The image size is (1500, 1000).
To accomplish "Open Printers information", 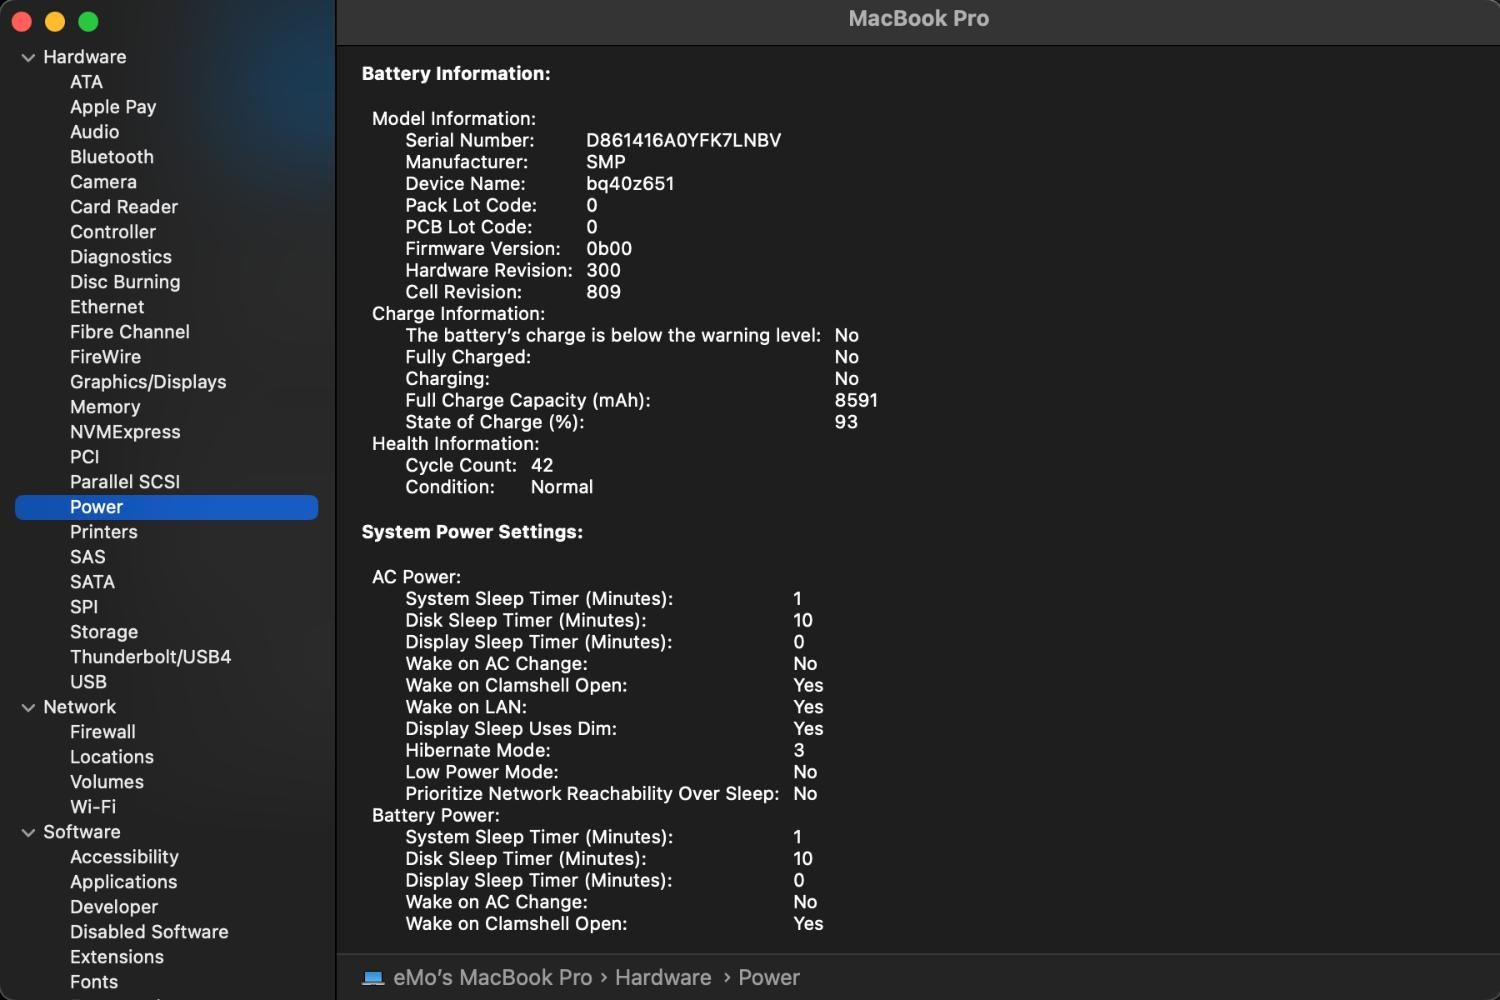I will click(104, 532).
